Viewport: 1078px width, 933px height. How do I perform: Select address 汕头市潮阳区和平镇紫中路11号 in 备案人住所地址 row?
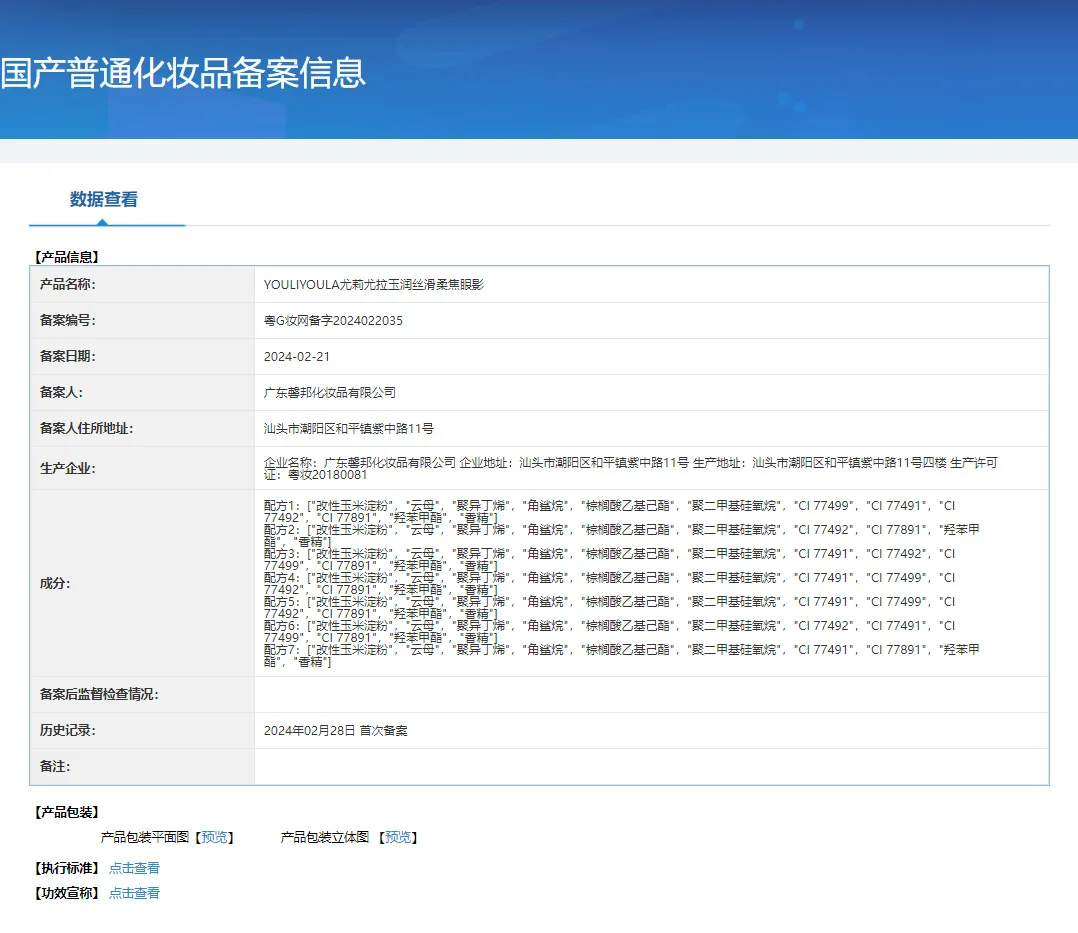(349, 428)
